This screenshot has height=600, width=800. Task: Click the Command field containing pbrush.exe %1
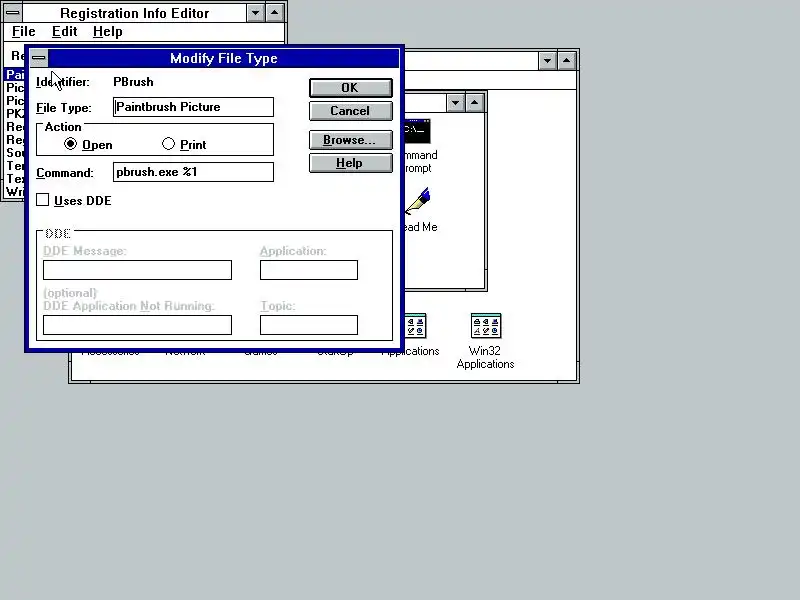[193, 172]
